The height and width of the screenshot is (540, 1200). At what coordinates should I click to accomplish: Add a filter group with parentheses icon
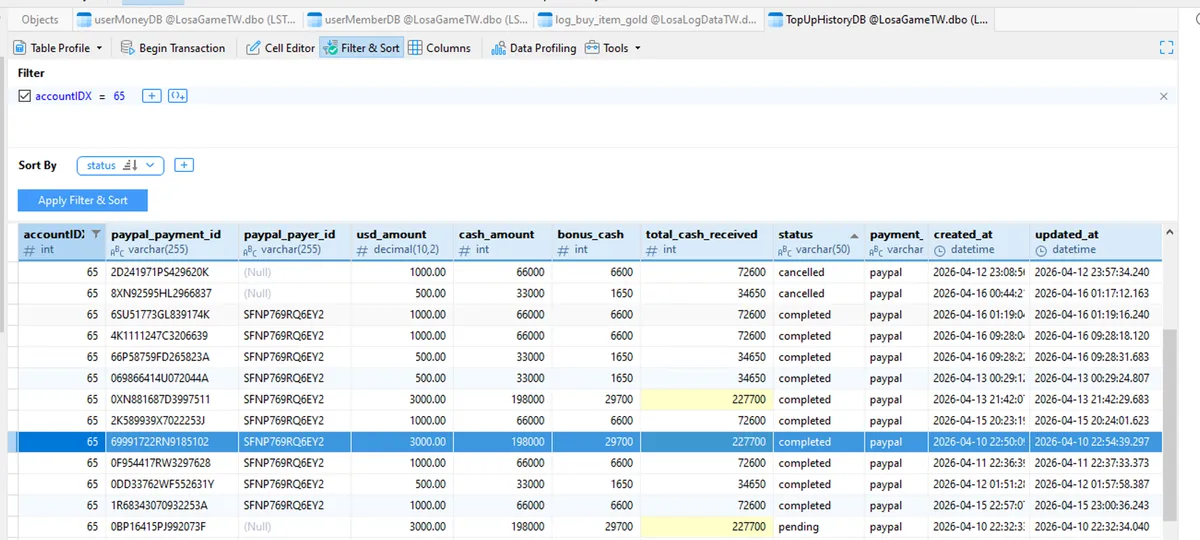(178, 96)
